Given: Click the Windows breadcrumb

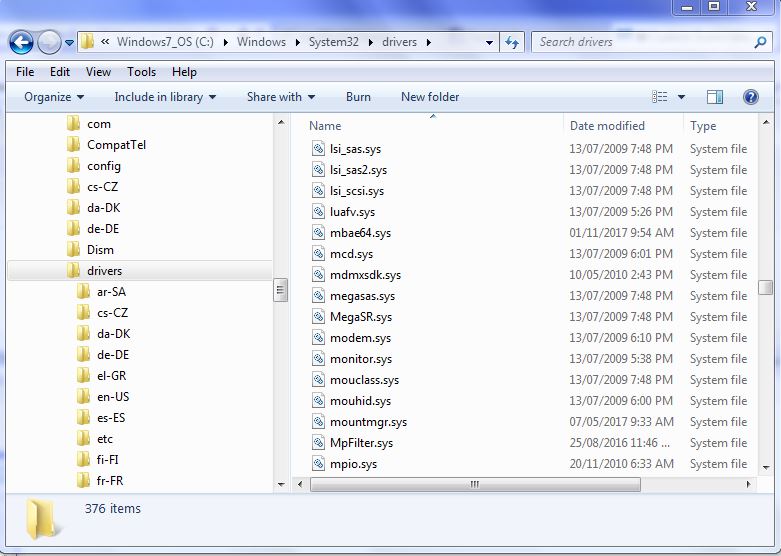Looking at the screenshot, I should tap(261, 42).
